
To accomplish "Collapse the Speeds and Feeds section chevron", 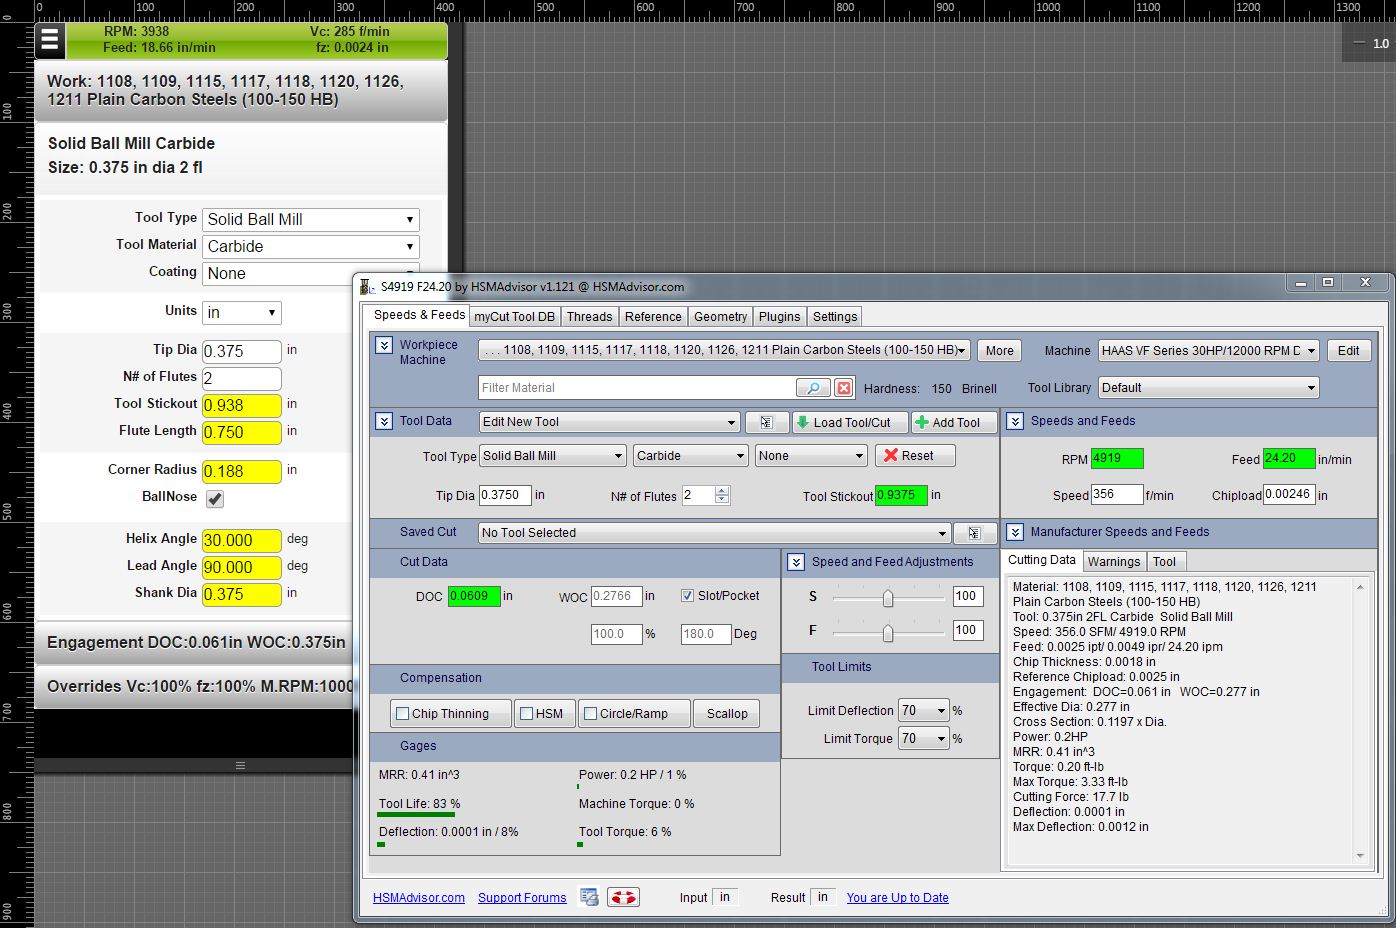I will coord(1014,421).
